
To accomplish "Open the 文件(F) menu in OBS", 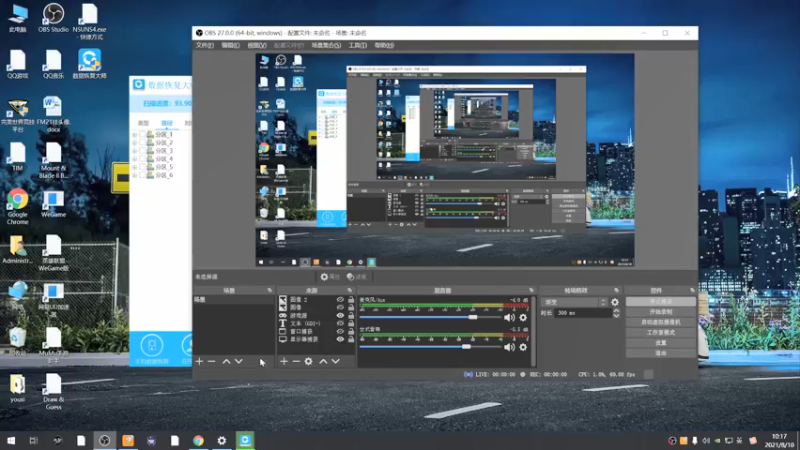I will pos(205,45).
